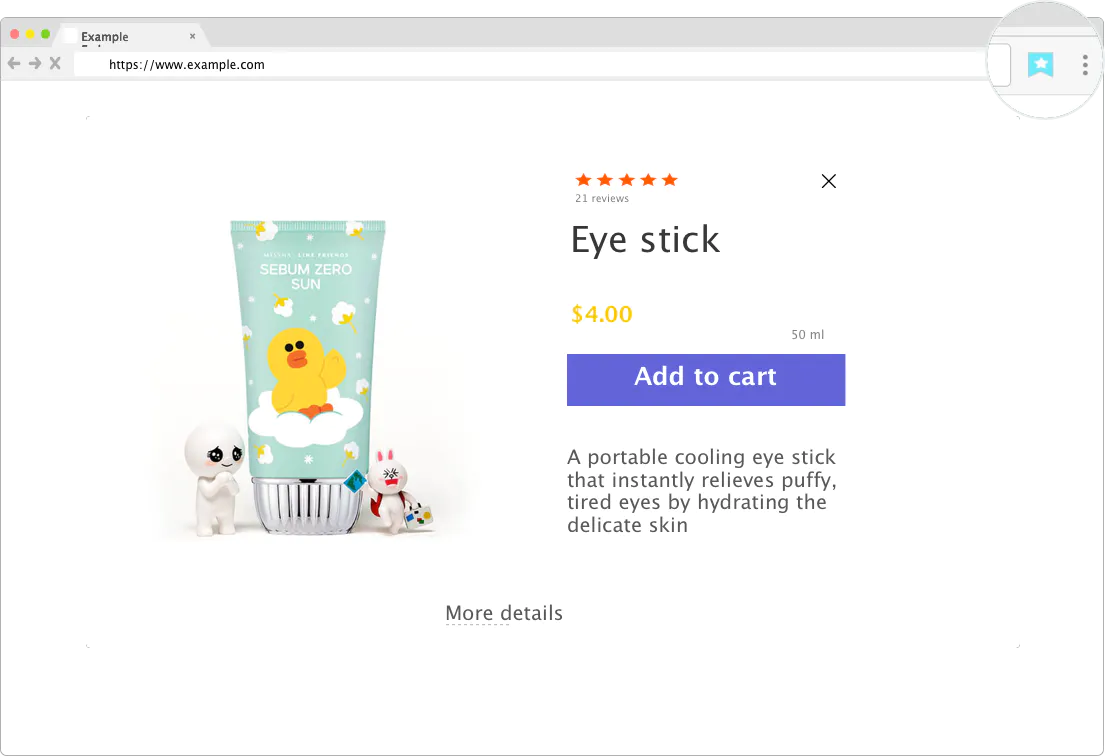Click the red close window button
Viewport: 1105px width, 756px height.
[14, 34]
